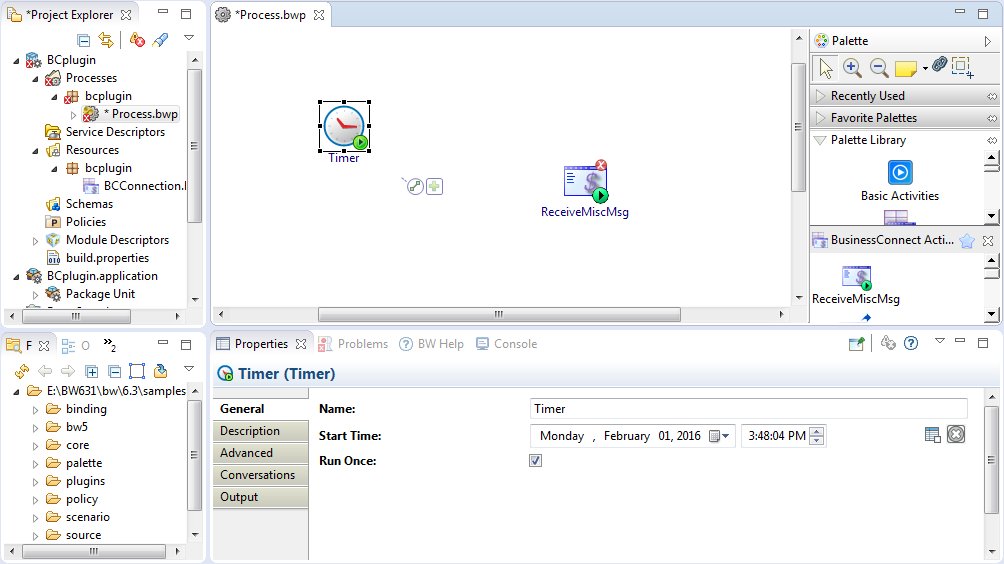Switch to the BW Help tab
Screen dimensions: 1004x564
point(432,344)
